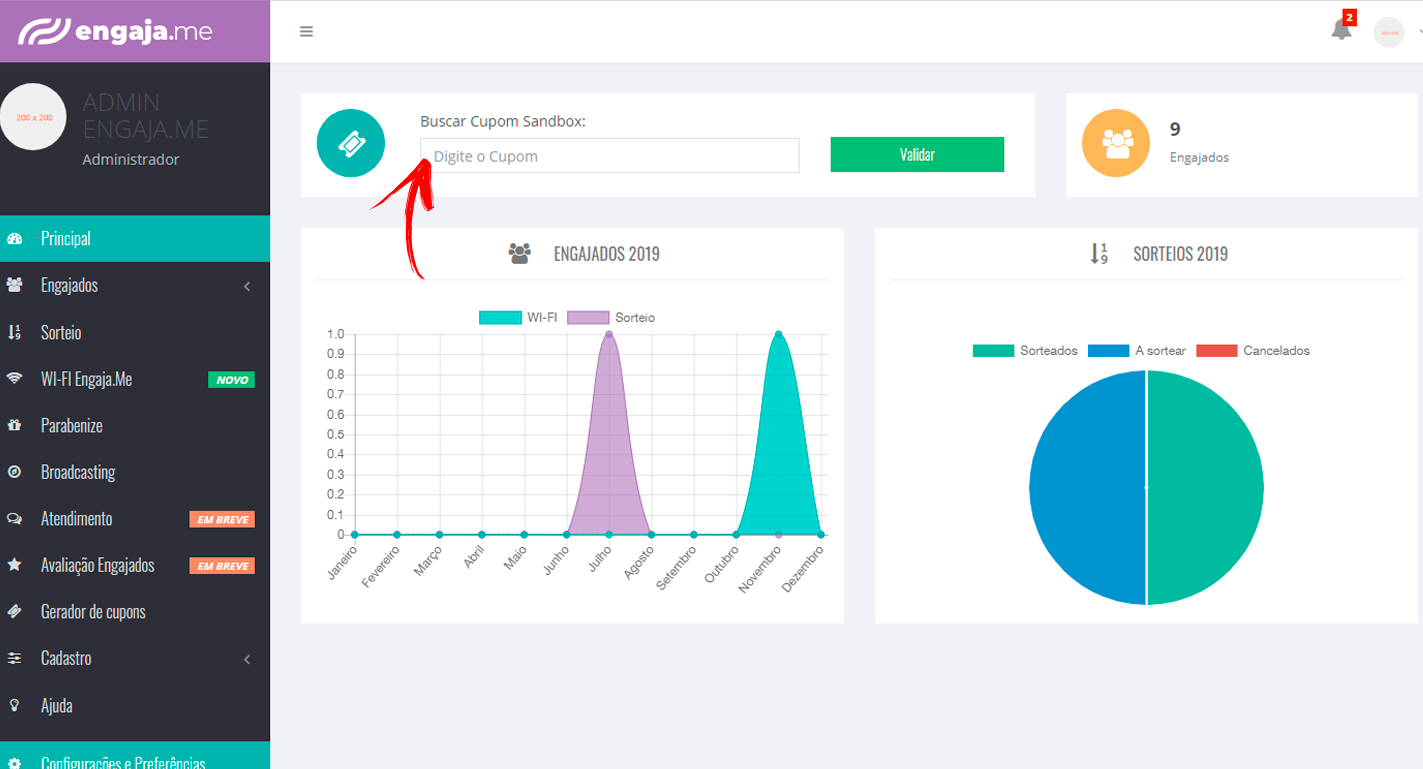Screen dimensions: 1423x769
Task: Click the Dezembro axis label
Action: click(802, 568)
